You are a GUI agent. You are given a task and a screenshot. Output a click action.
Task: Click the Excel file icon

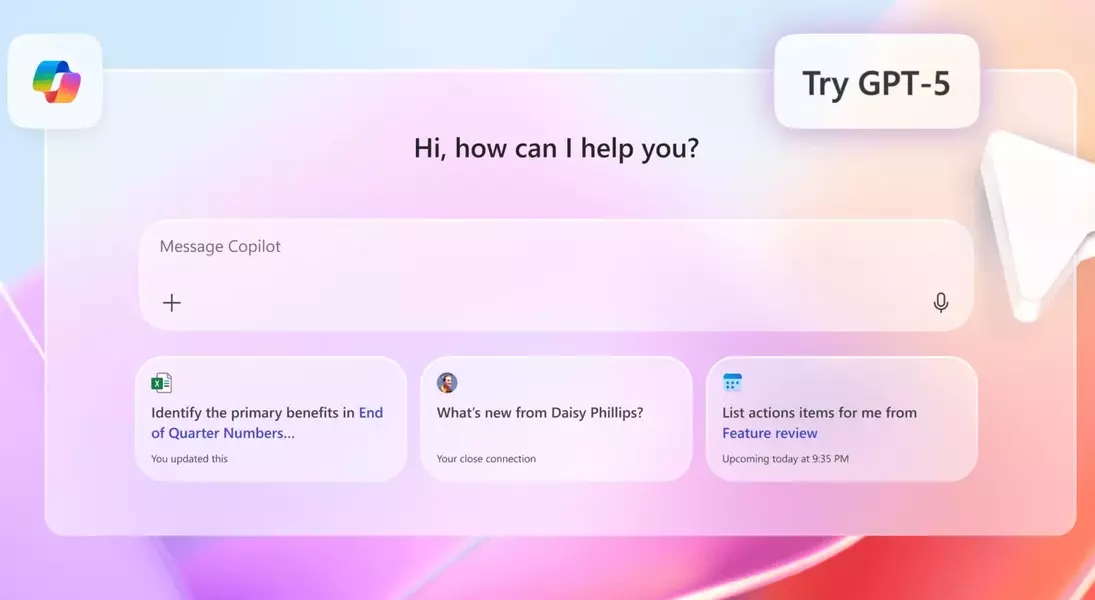[x=161, y=383]
